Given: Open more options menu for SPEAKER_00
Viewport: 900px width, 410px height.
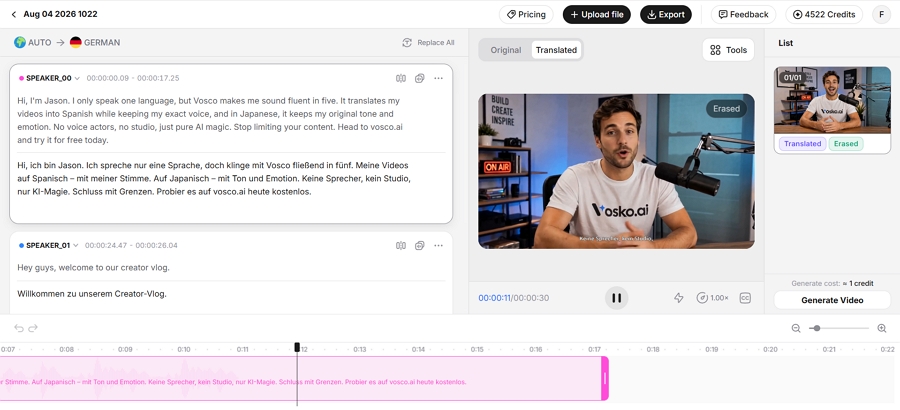Looking at the screenshot, I should [x=439, y=78].
